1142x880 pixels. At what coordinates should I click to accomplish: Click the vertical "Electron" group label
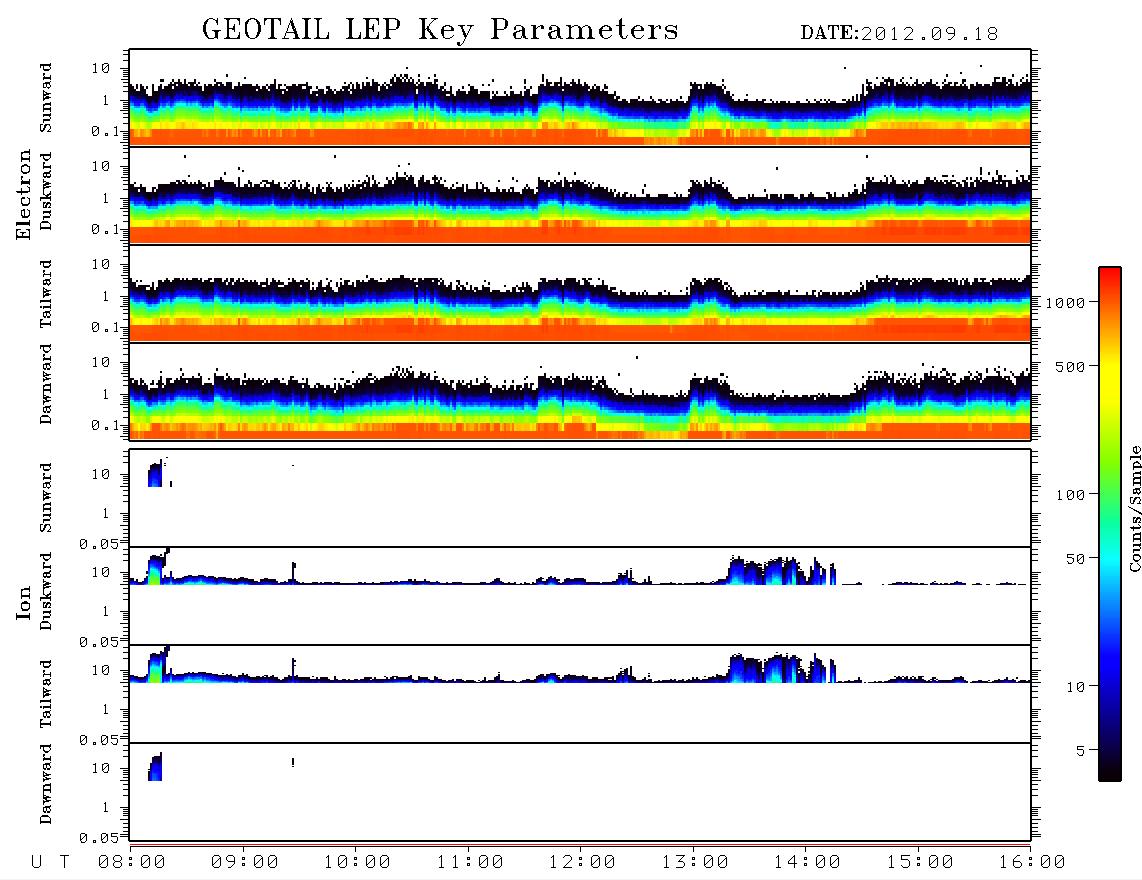click(x=23, y=194)
